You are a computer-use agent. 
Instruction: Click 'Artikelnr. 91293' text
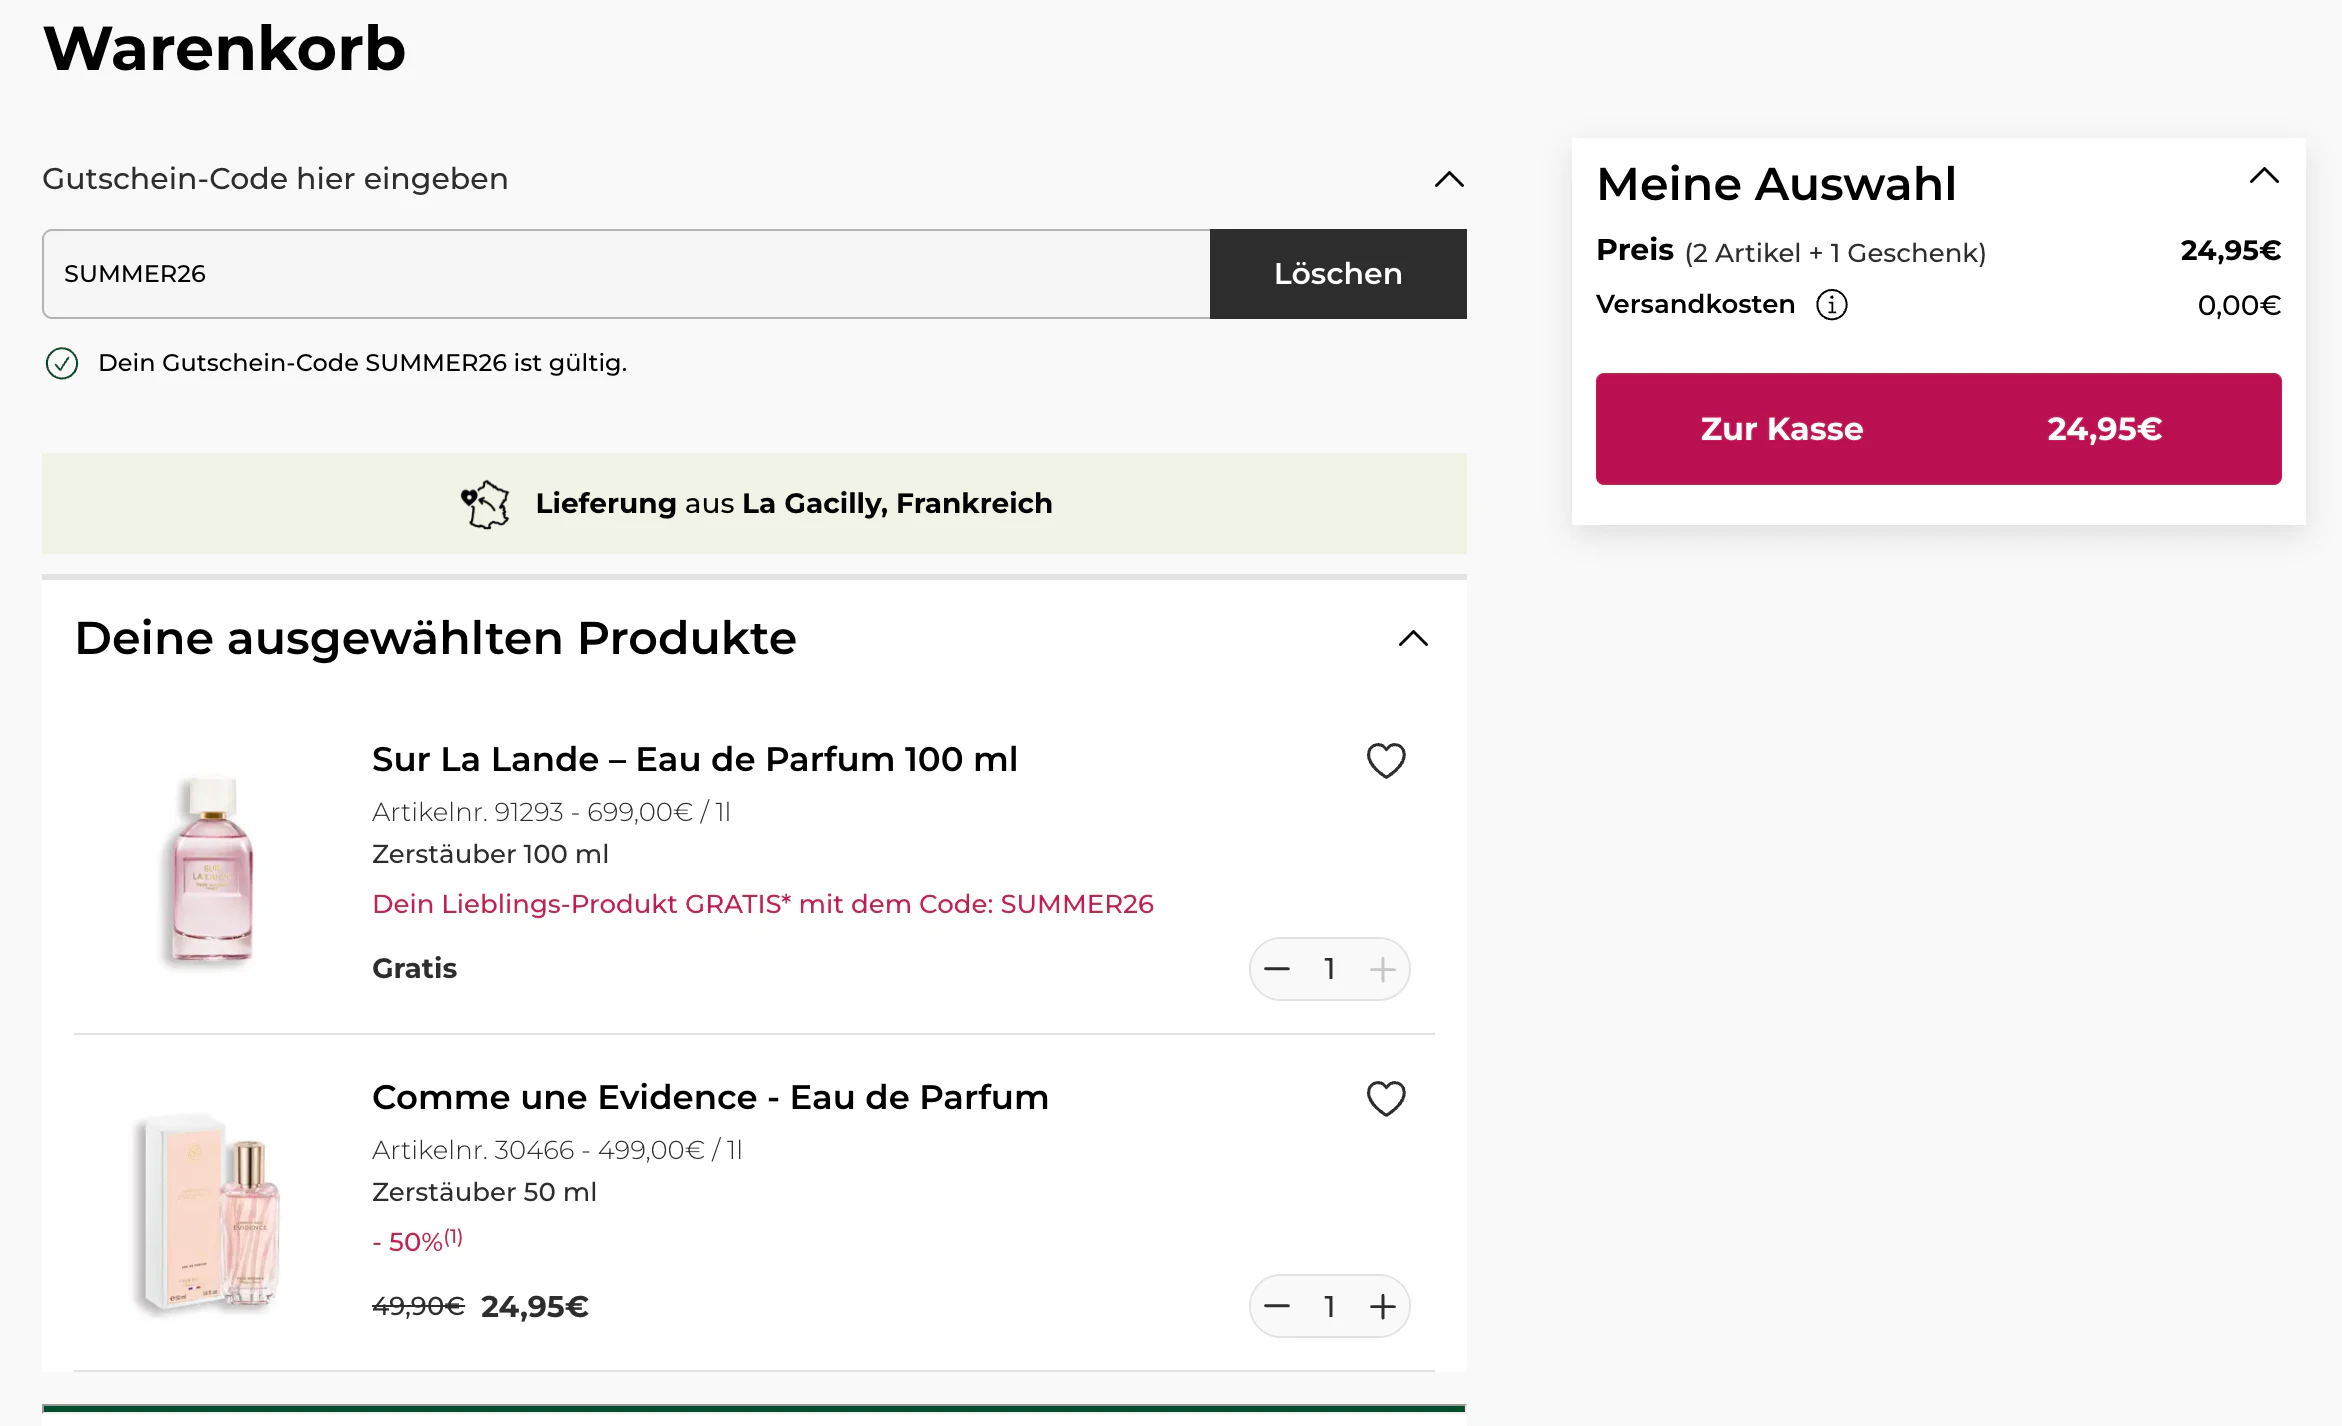coord(467,812)
